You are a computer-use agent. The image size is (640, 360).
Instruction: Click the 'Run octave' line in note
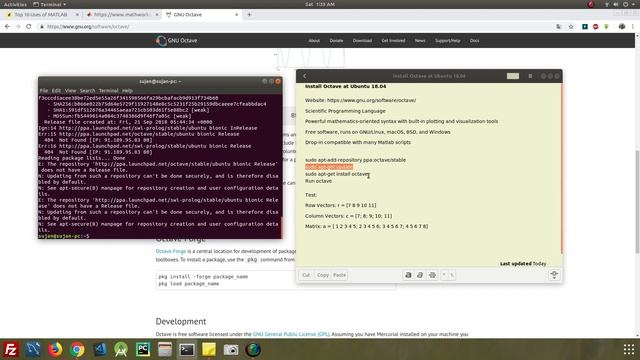318,181
